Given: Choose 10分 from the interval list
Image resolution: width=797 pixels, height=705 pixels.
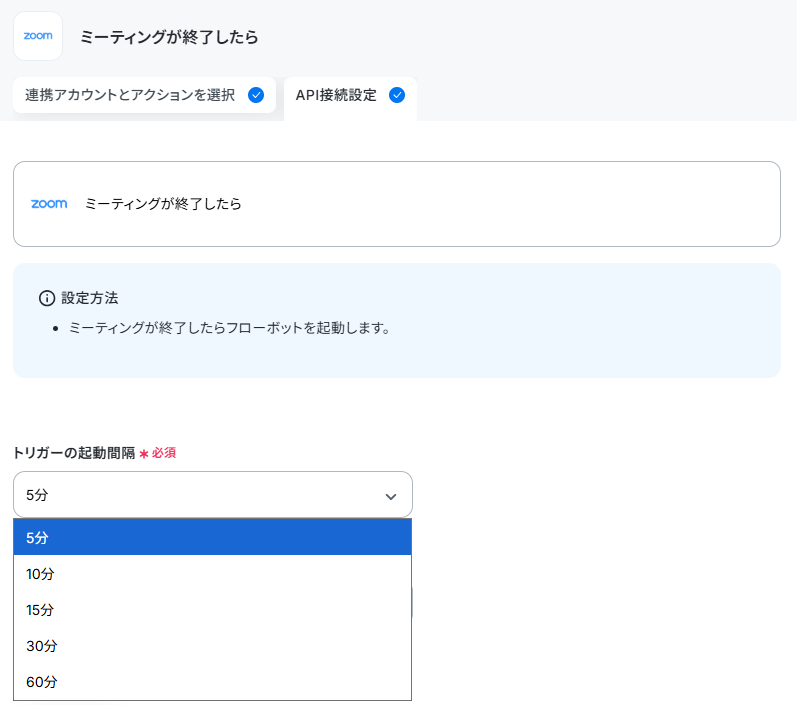Looking at the screenshot, I should pos(212,574).
